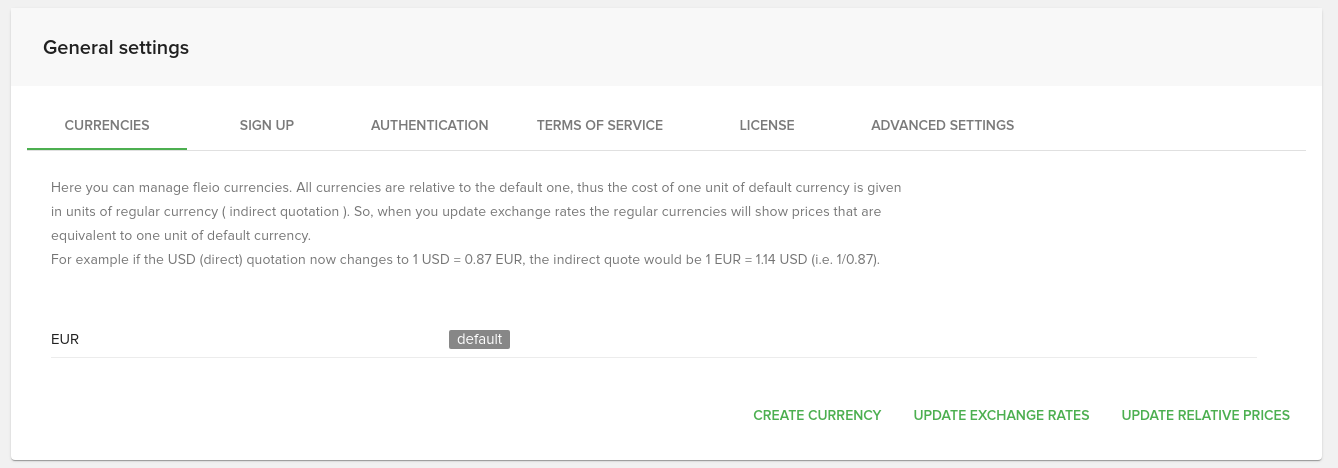Click the "indirect quotation" phrase in description
The image size is (1338, 468).
[x=285, y=211]
